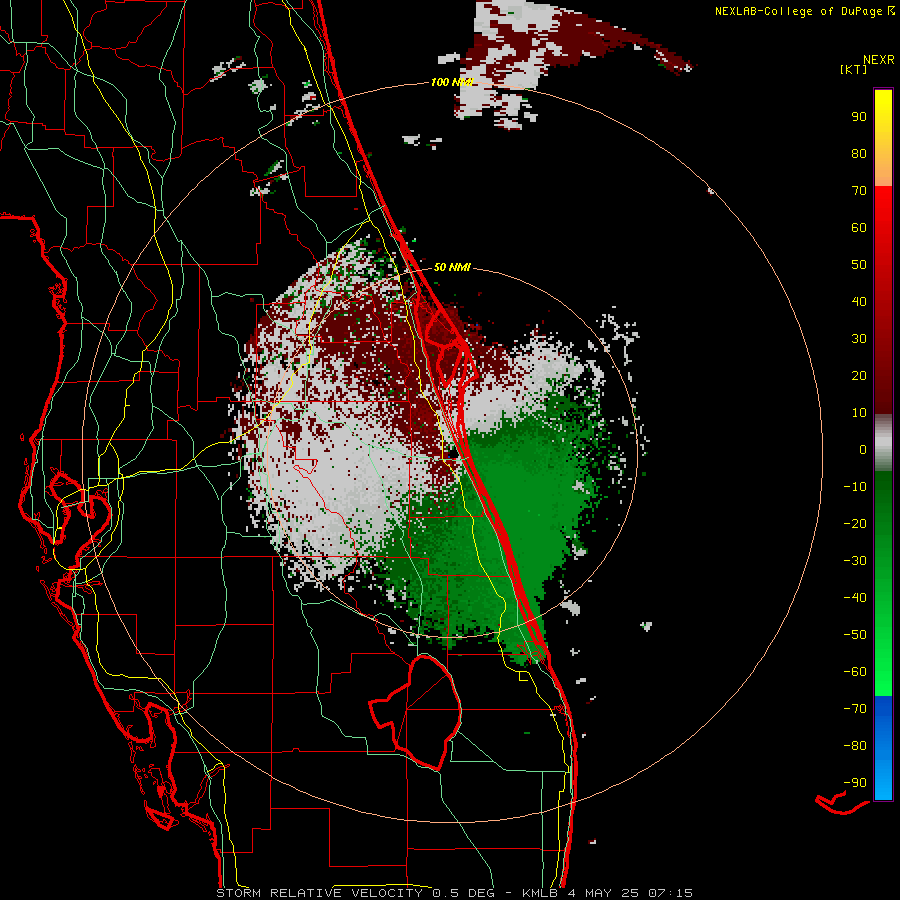Click the 50 NMI range ring label
Viewport: 900px width, 900px height.
point(452,267)
